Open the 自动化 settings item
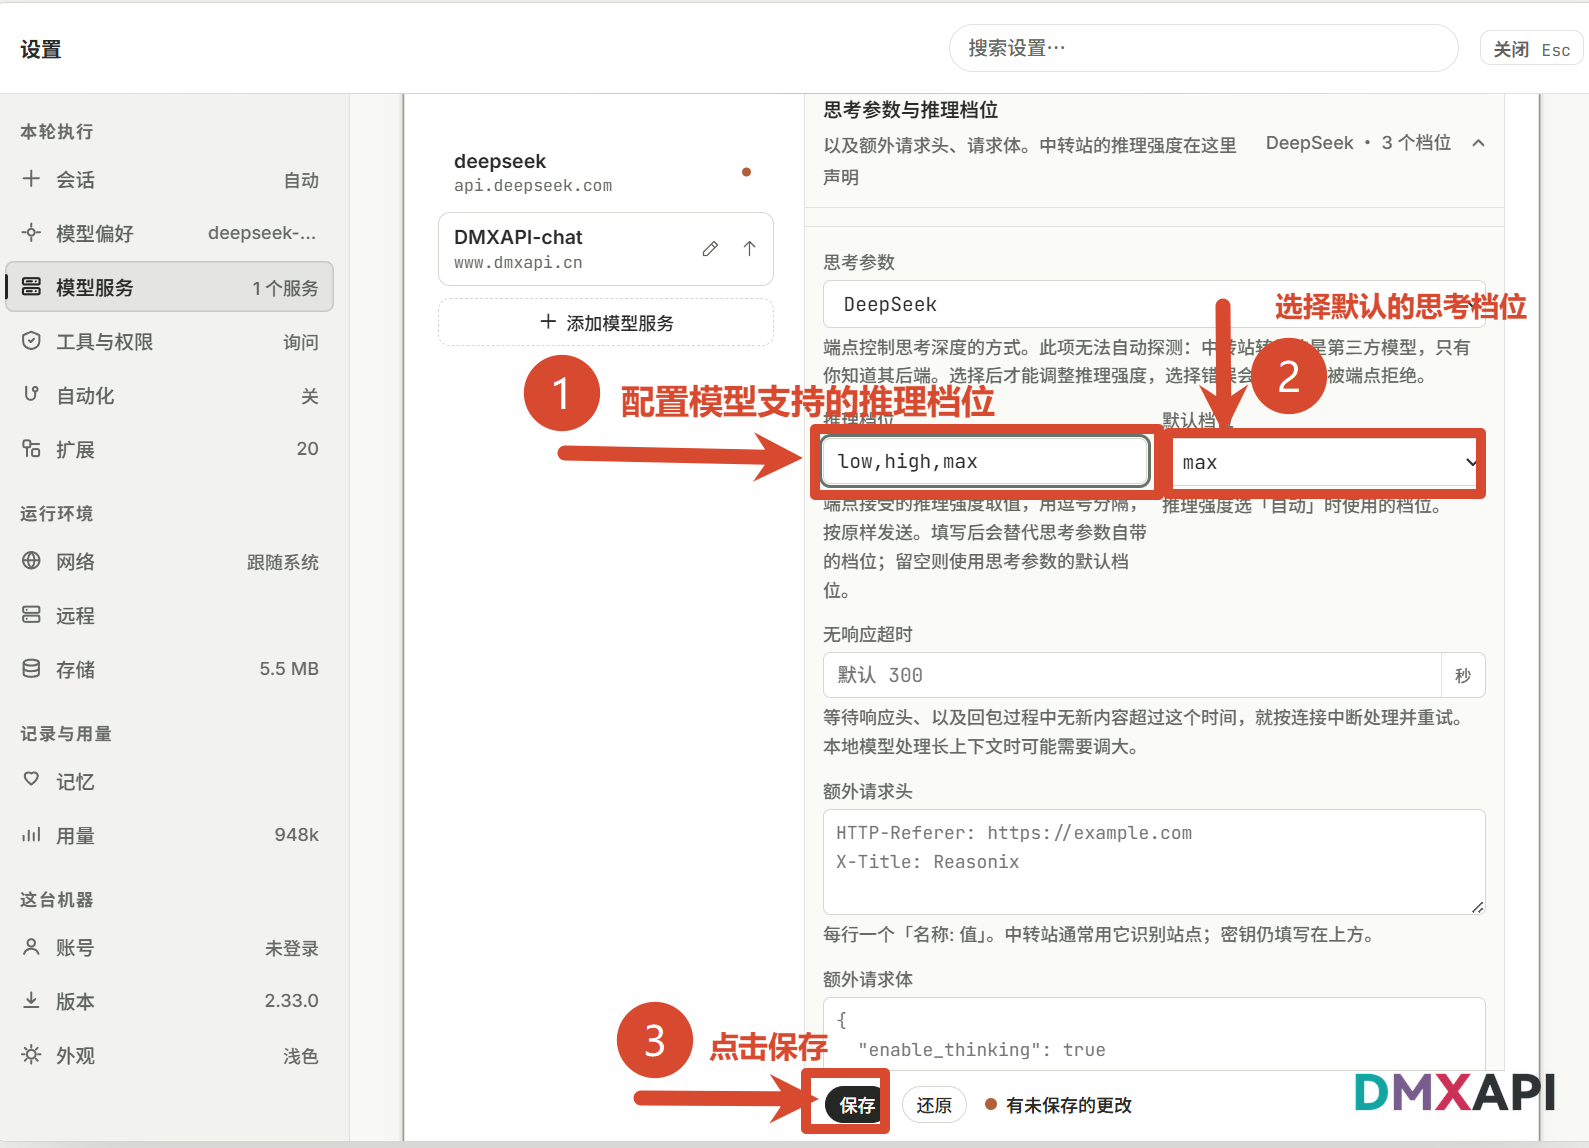Image resolution: width=1589 pixels, height=1148 pixels. coord(170,396)
